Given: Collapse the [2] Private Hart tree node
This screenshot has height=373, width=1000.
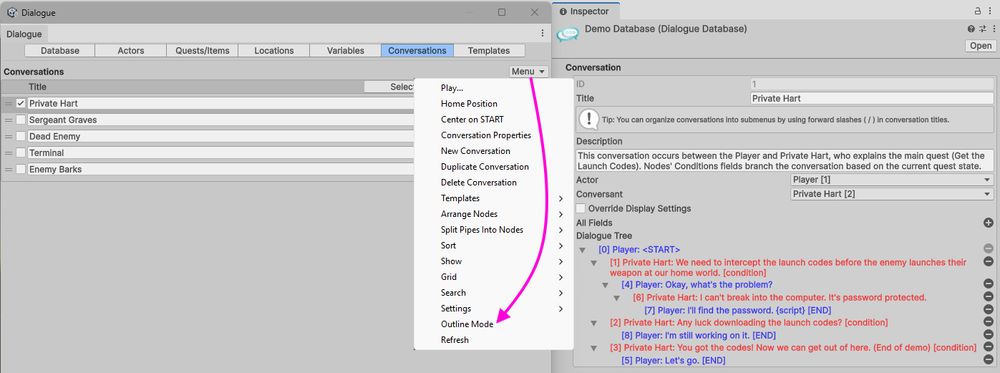Looking at the screenshot, I should pos(594,323).
